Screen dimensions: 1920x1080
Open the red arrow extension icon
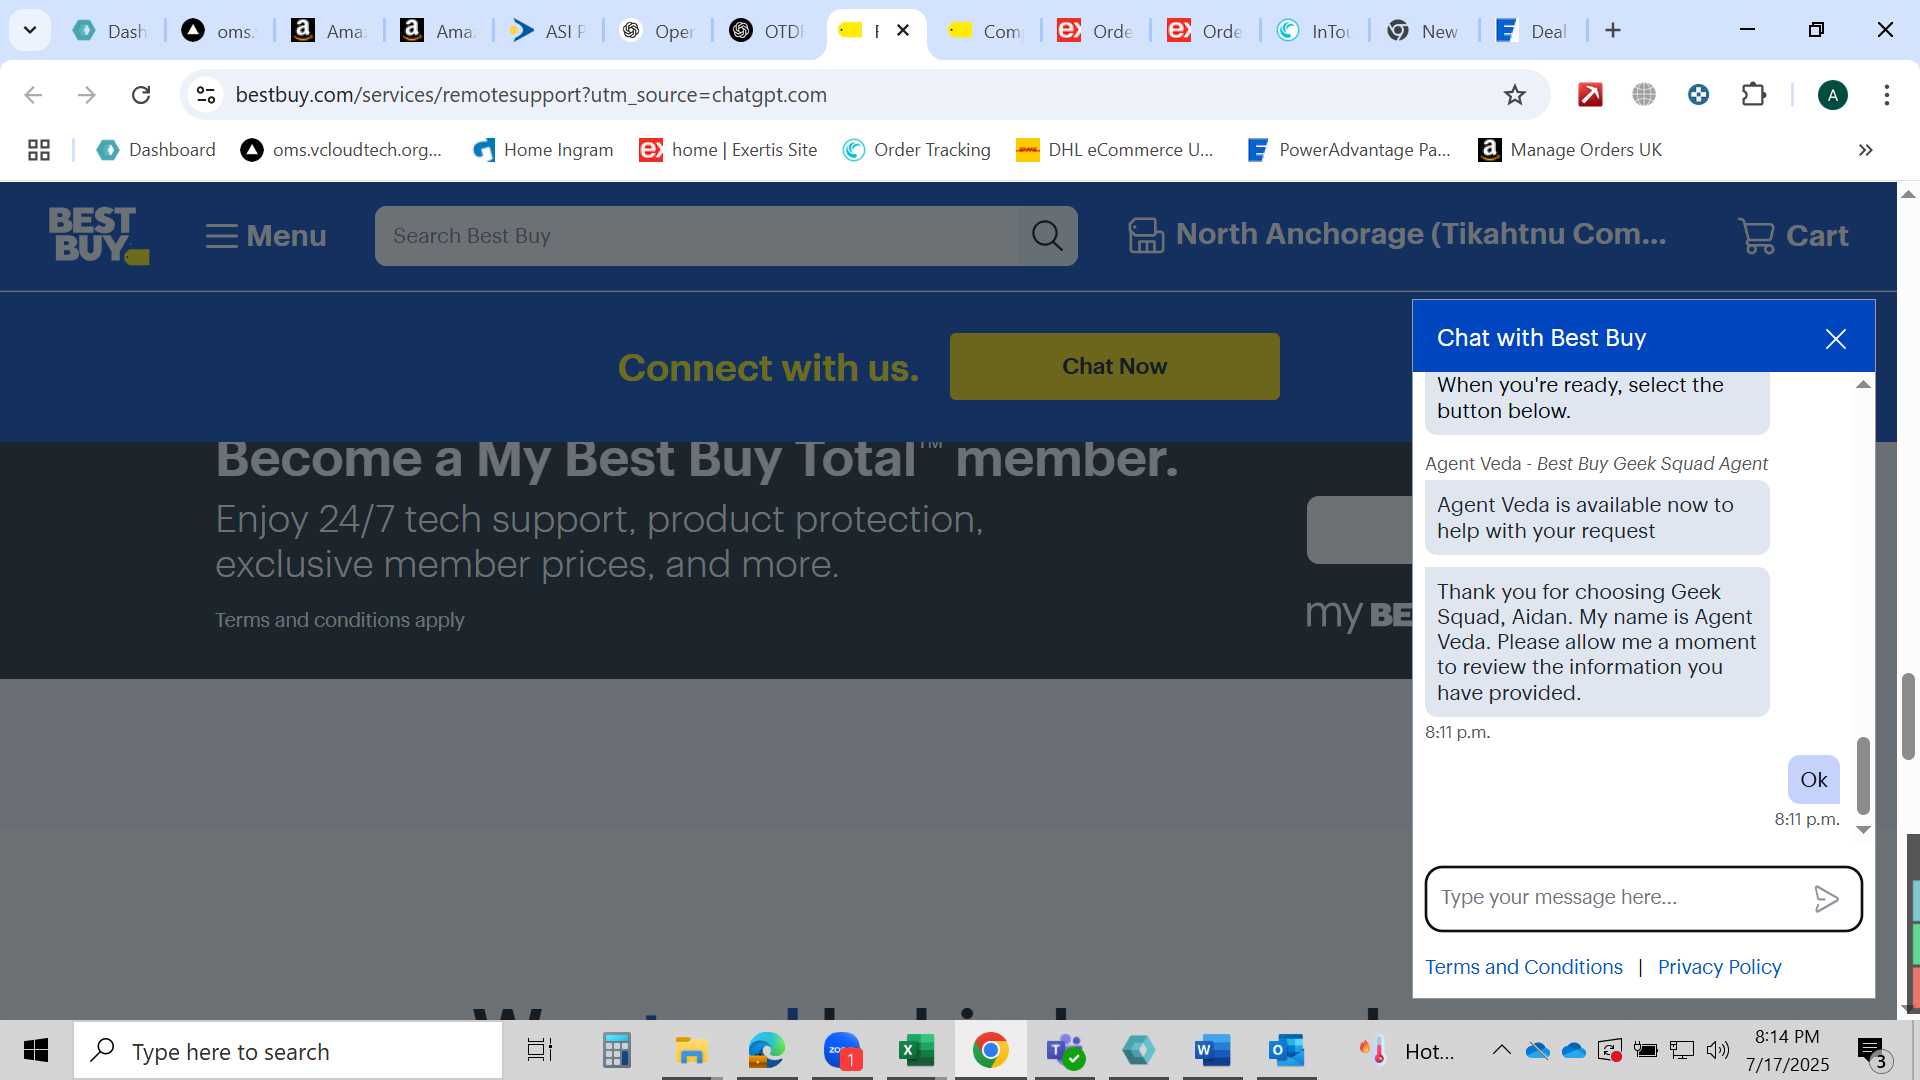pyautogui.click(x=1590, y=95)
